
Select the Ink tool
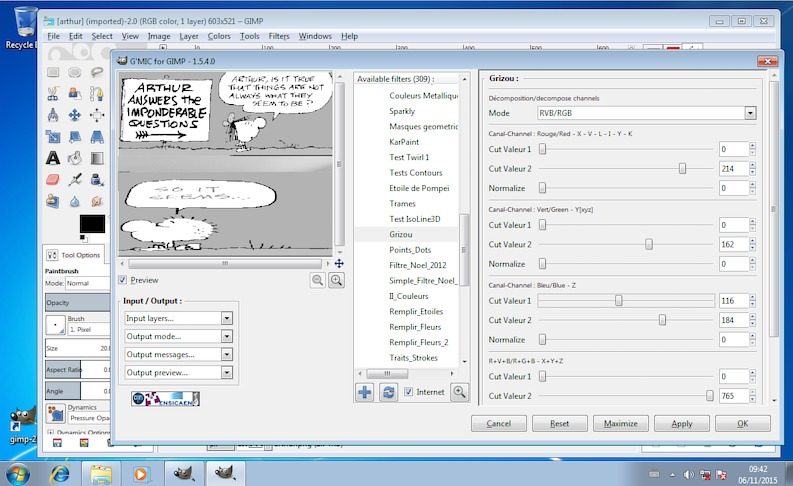(97, 180)
